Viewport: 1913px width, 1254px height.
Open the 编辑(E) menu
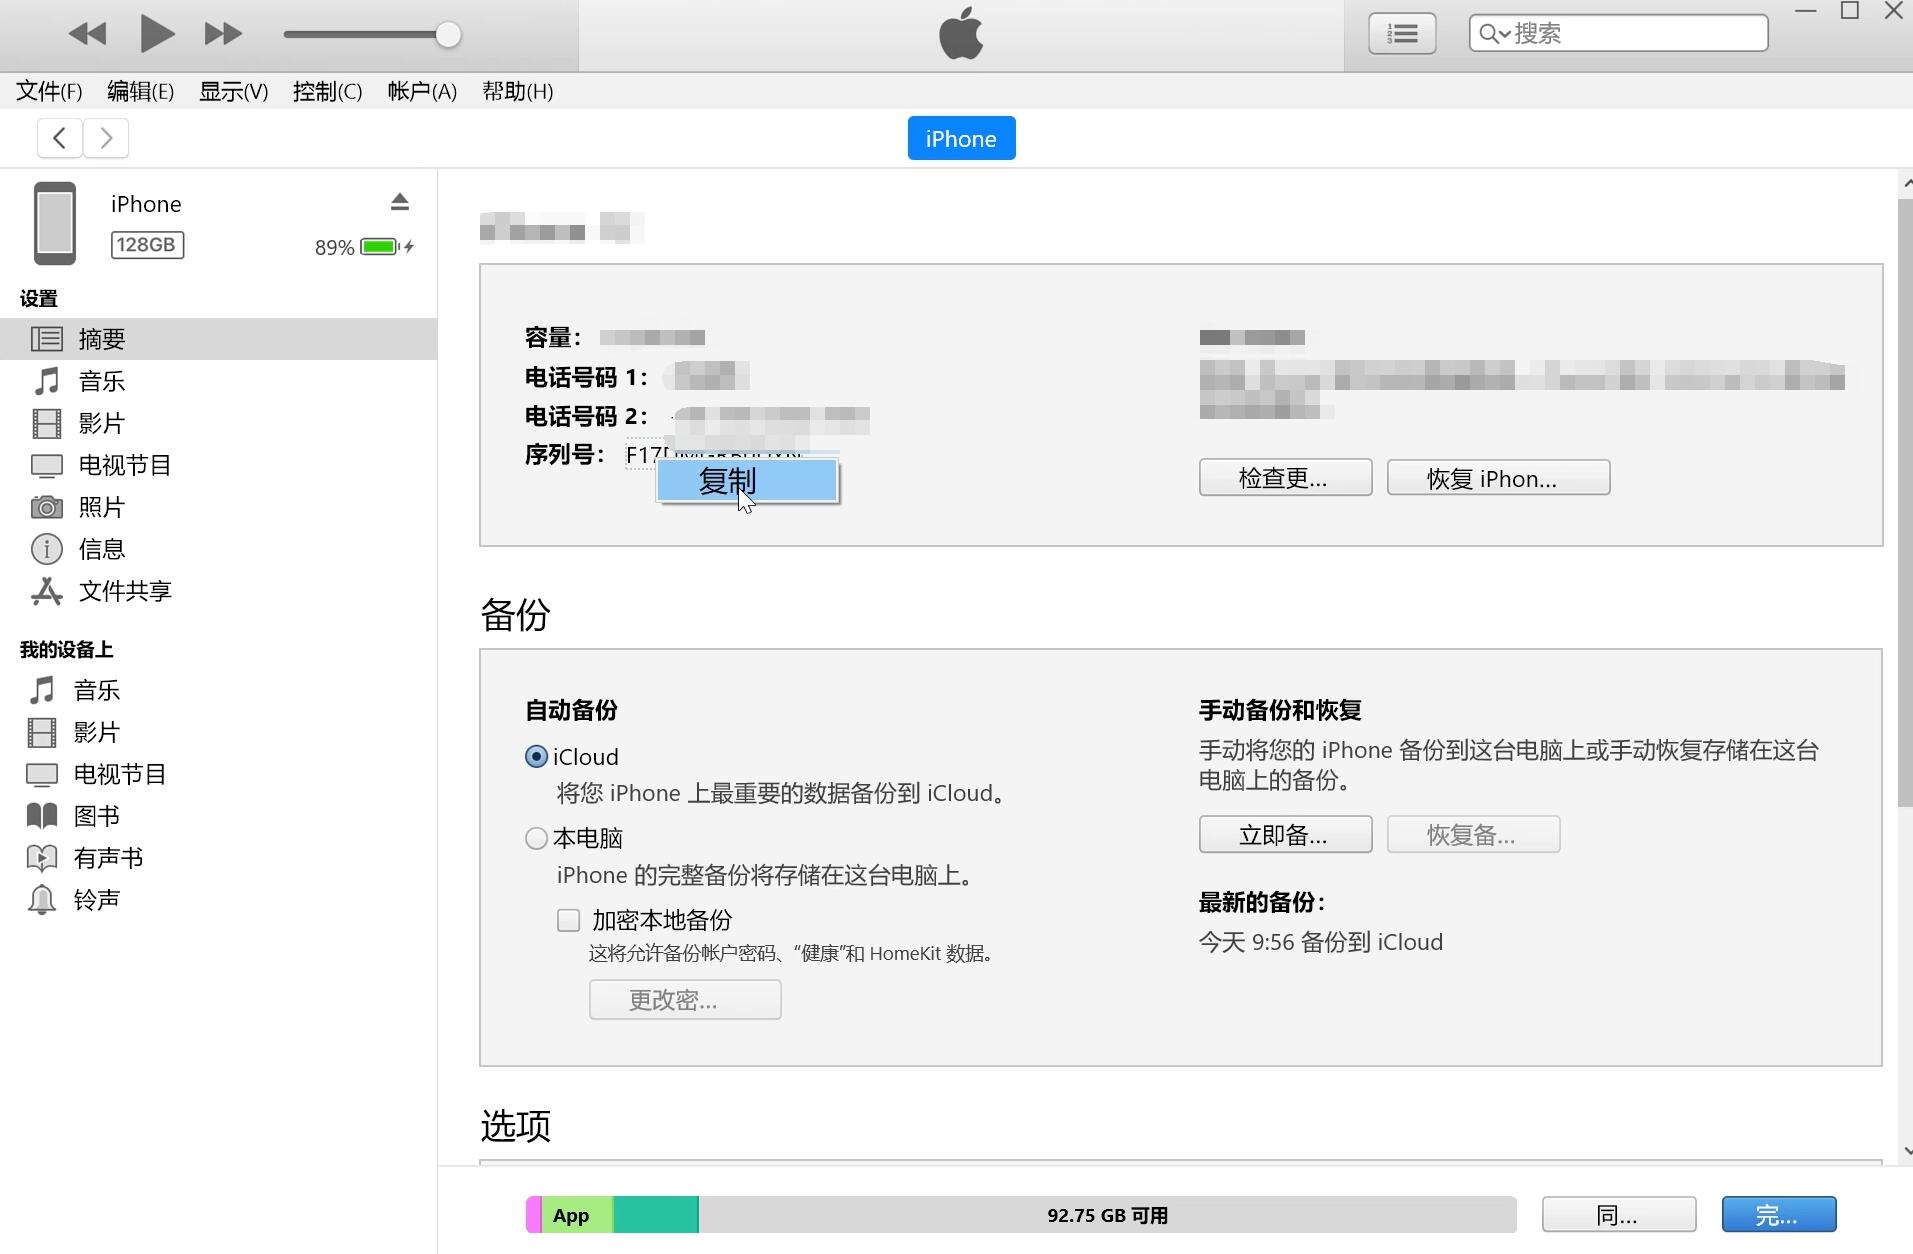(140, 91)
